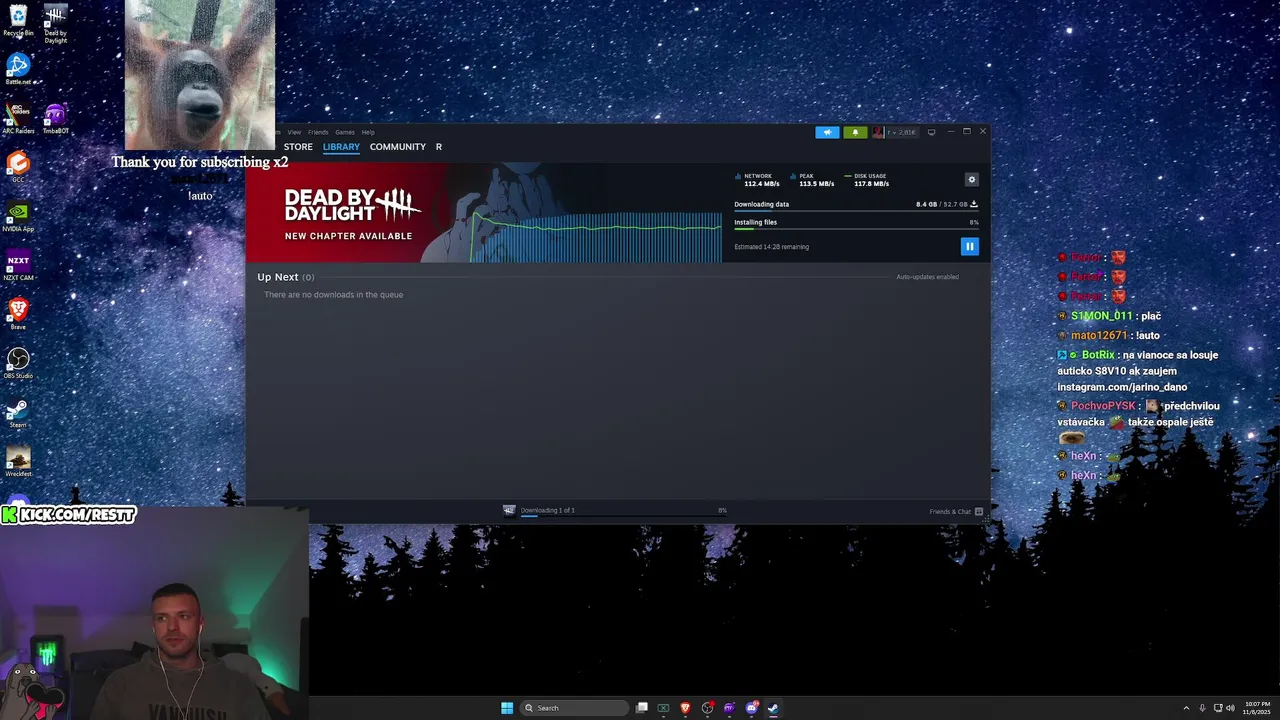
Task: Click the Steam download icon beside 52.7 GB
Action: coord(974,204)
